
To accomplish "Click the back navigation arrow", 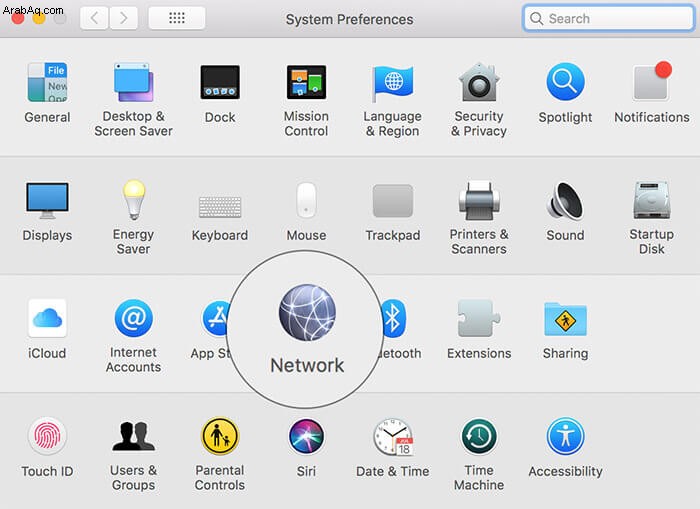I will 94,18.
